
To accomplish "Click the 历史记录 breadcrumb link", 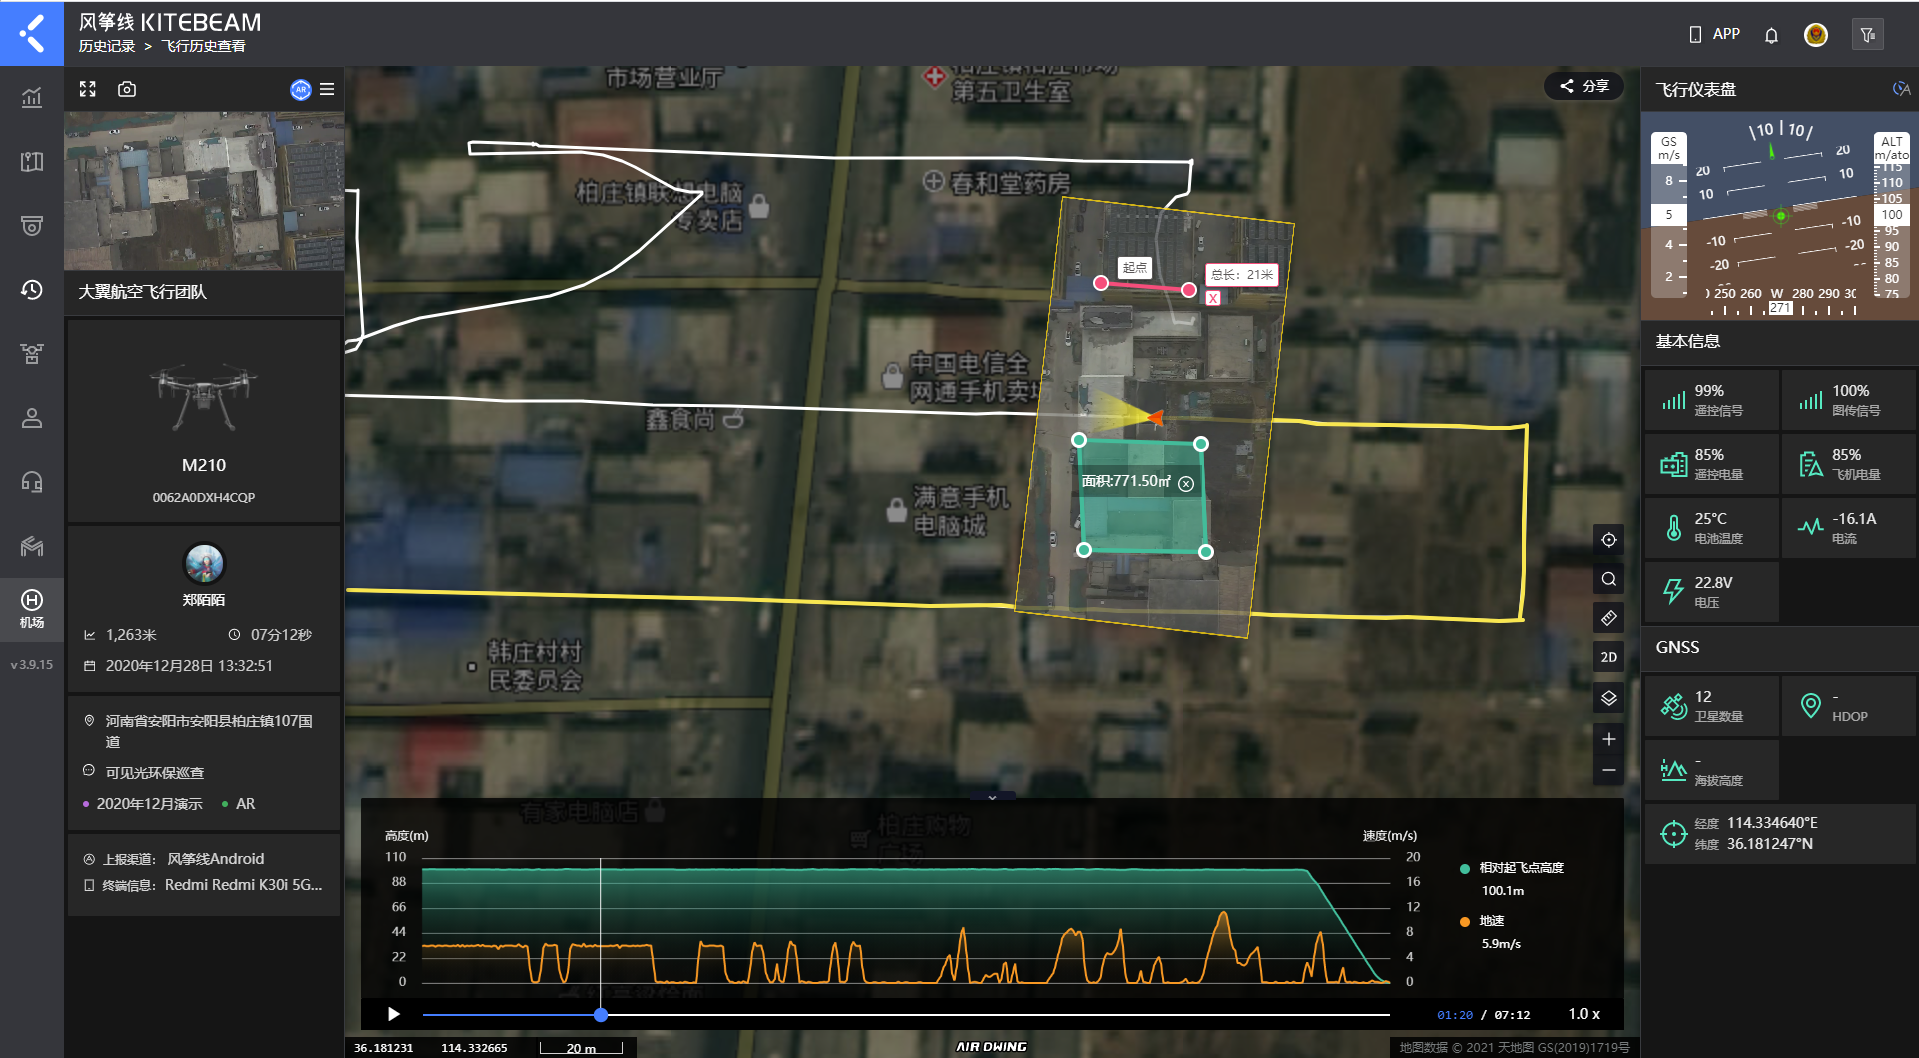I will pyautogui.click(x=107, y=46).
